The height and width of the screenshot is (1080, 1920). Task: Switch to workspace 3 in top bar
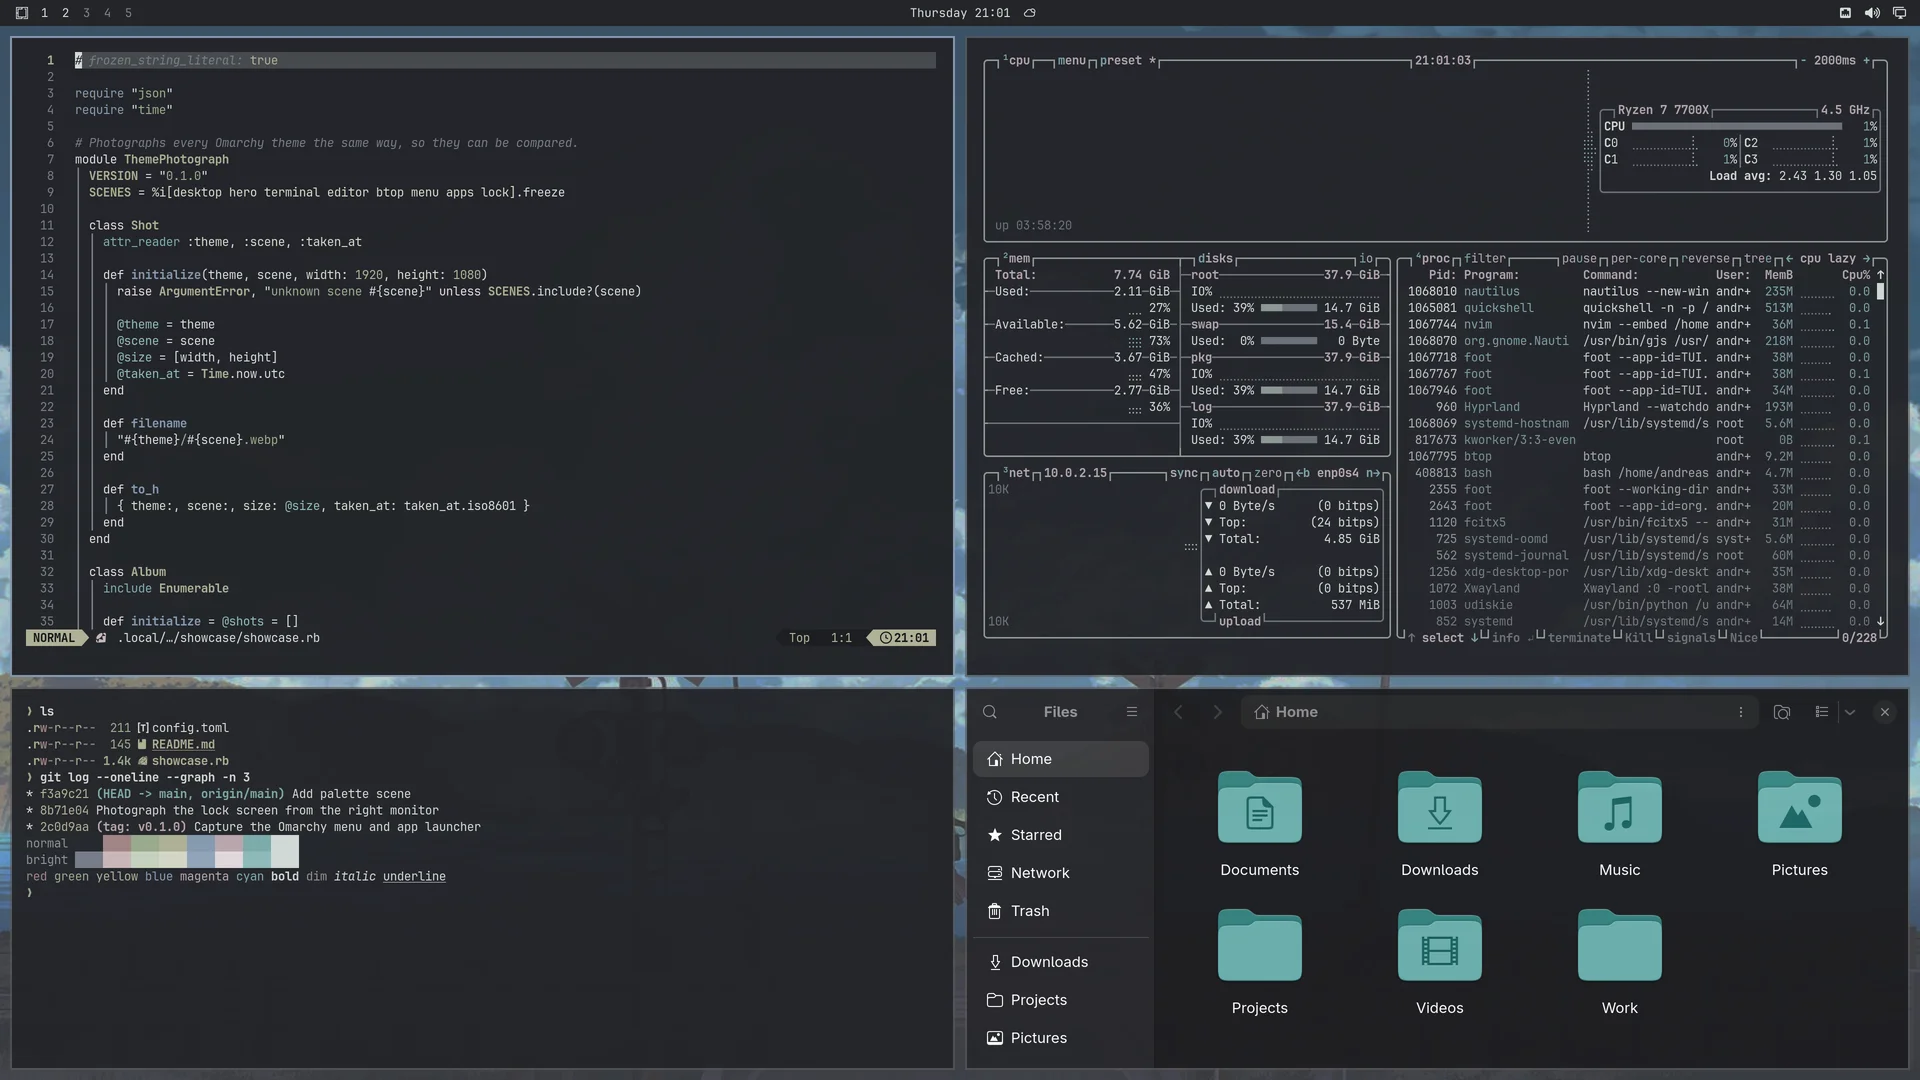click(x=86, y=13)
